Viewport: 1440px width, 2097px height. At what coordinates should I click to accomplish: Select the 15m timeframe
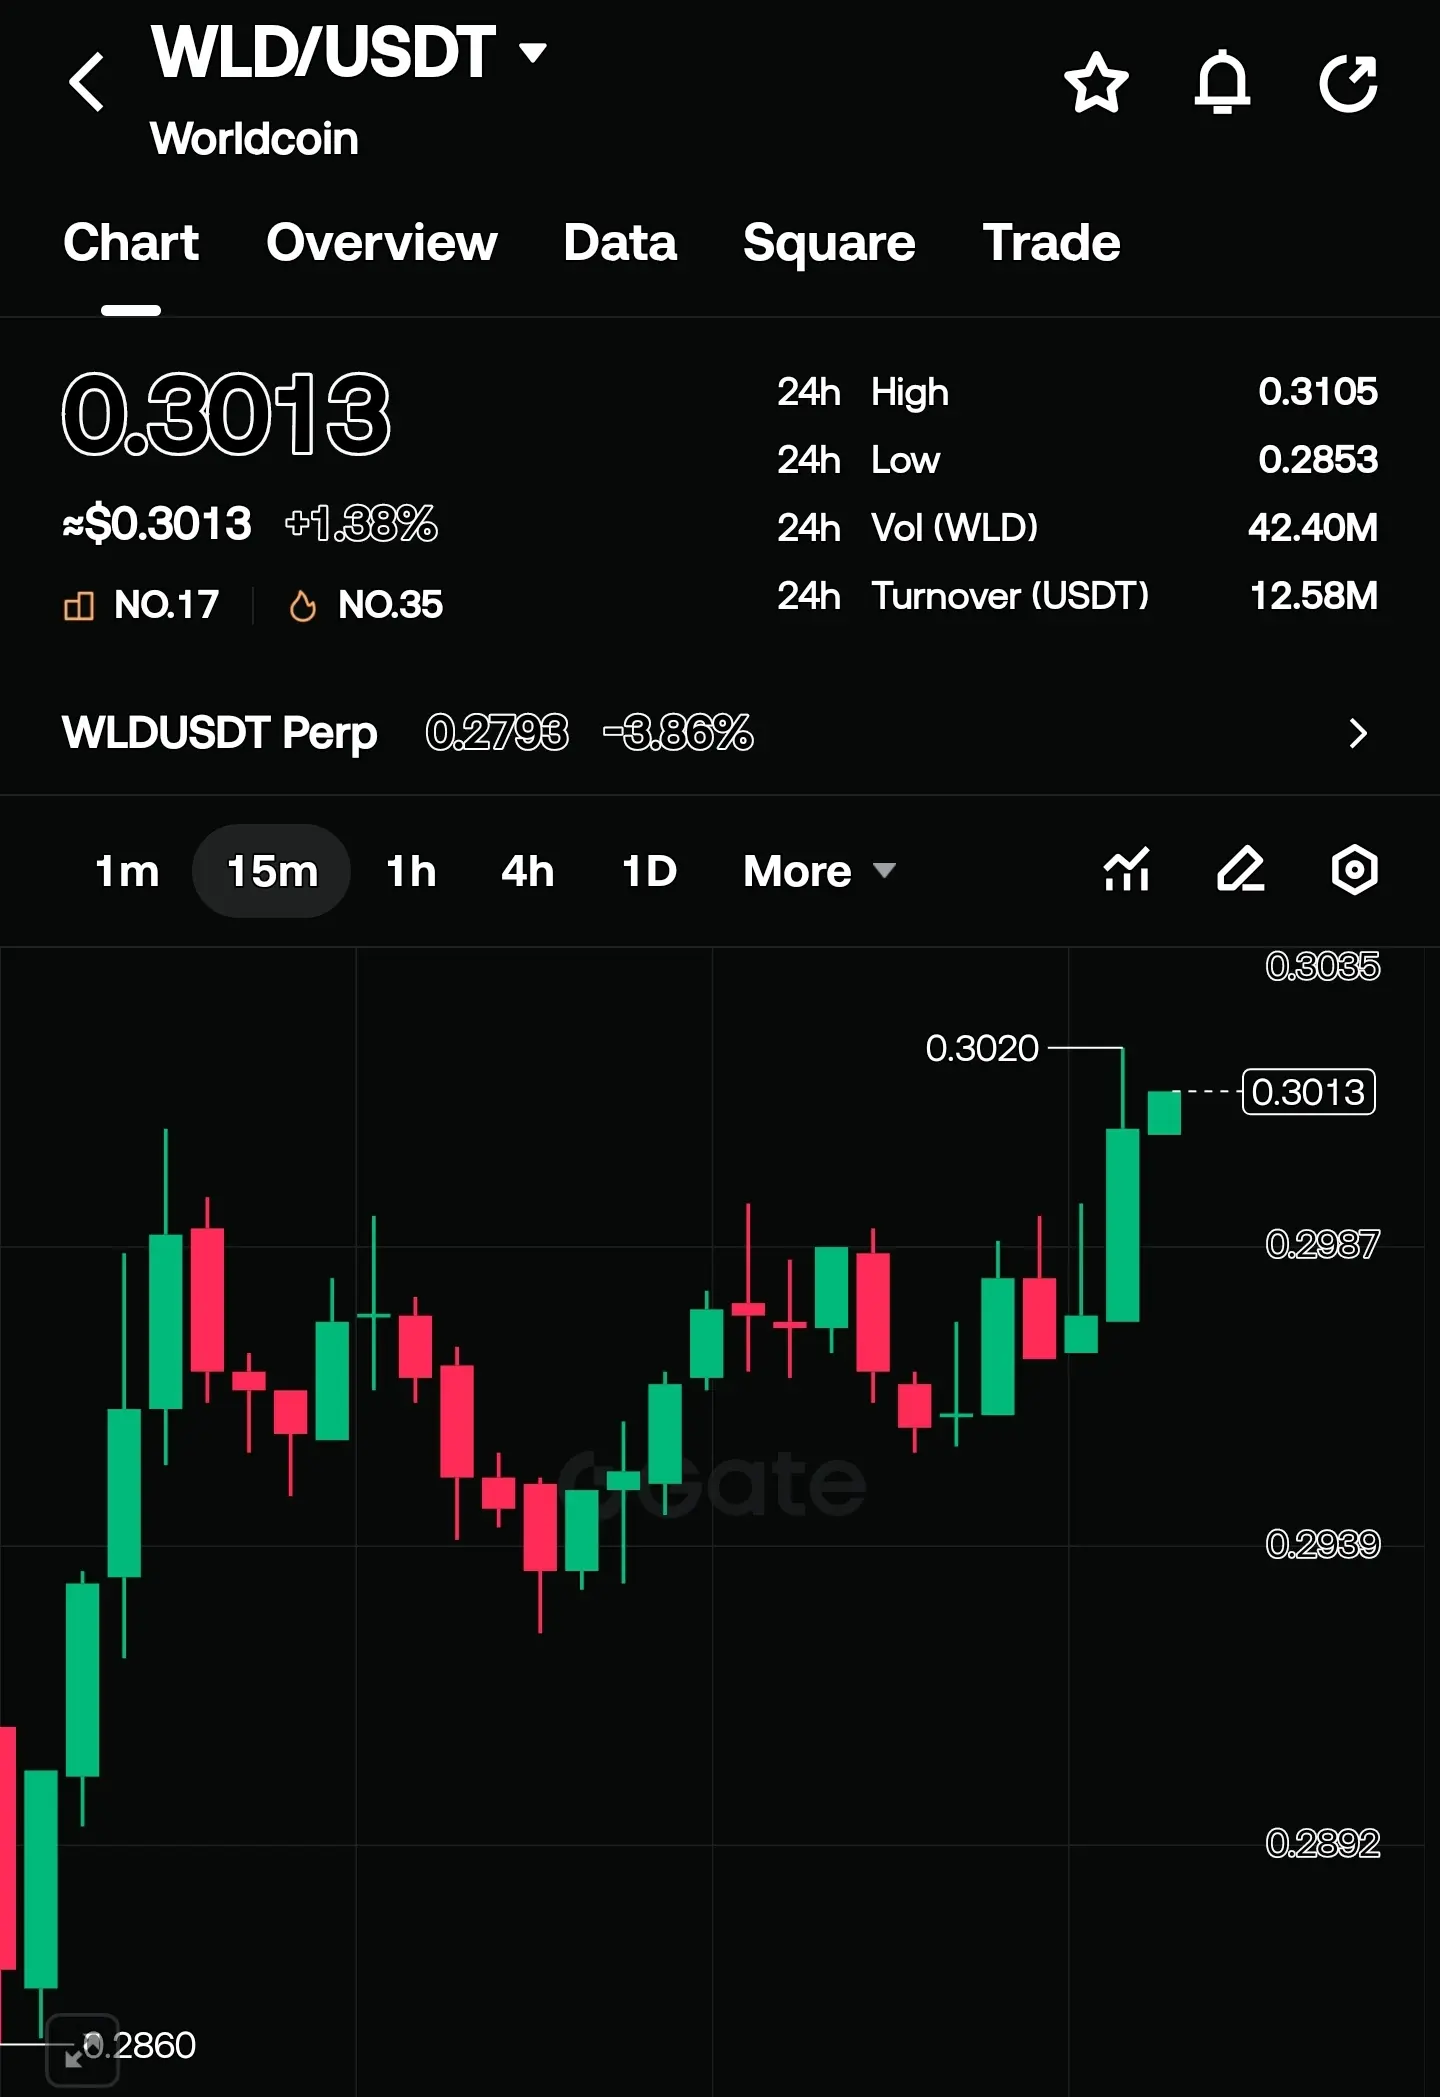pos(272,871)
